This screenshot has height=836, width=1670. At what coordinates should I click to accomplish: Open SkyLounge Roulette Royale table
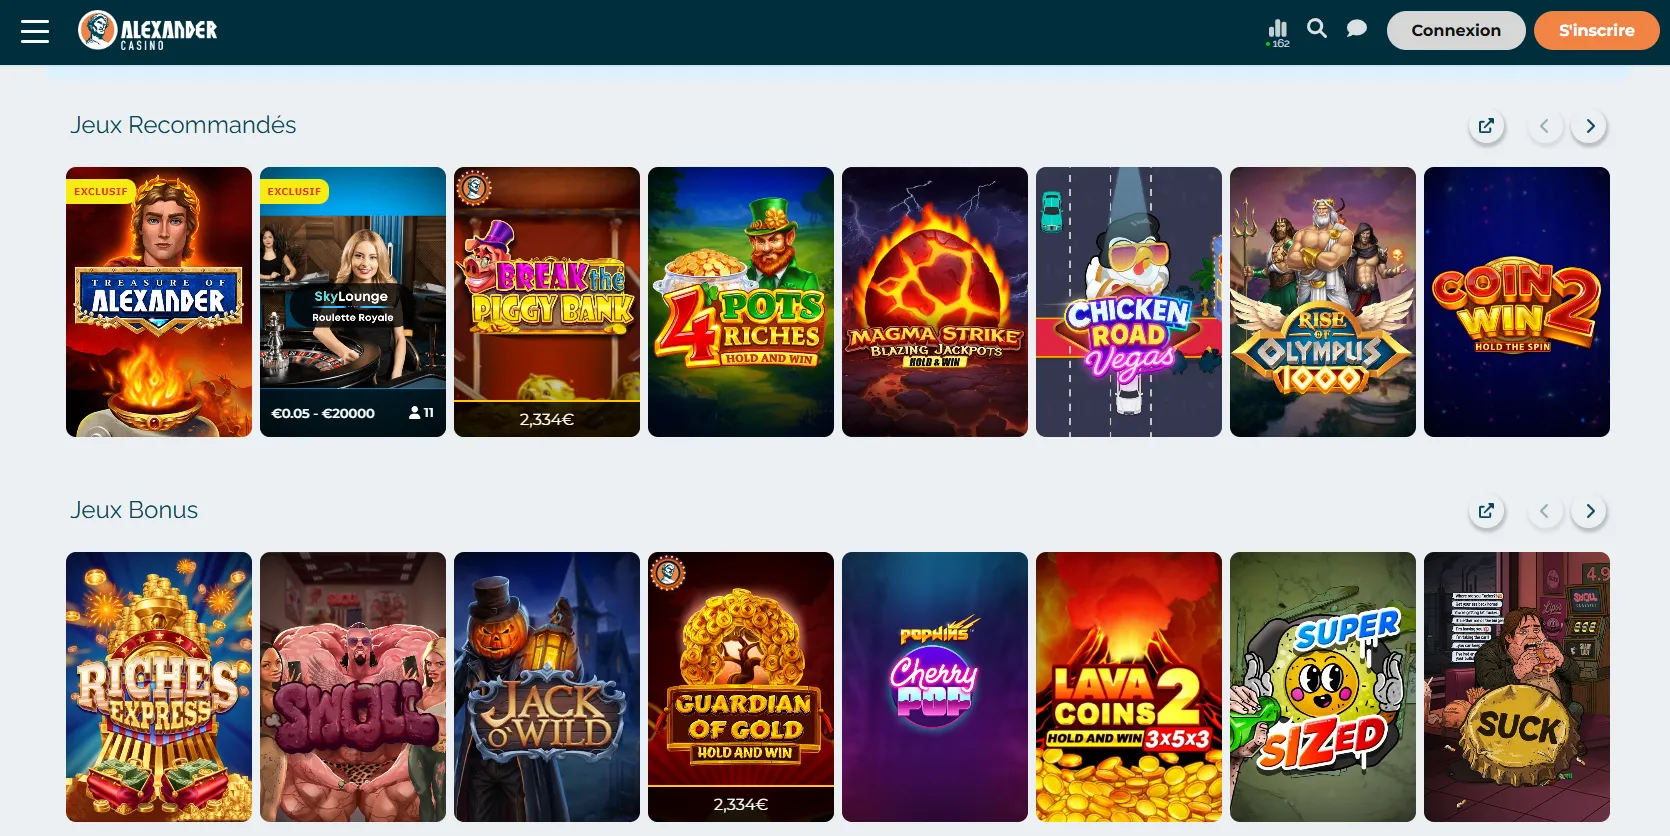pyautogui.click(x=353, y=302)
